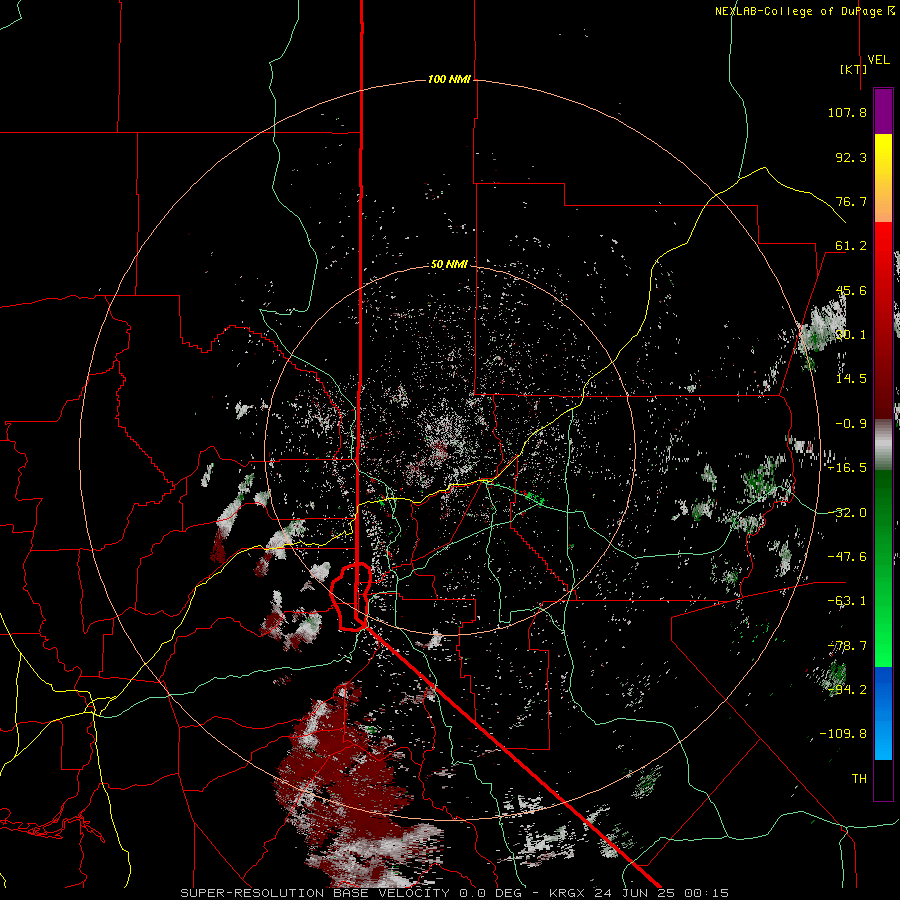Click the SUPER-RESOLUTION BASE VELOCITY caption

315,893
